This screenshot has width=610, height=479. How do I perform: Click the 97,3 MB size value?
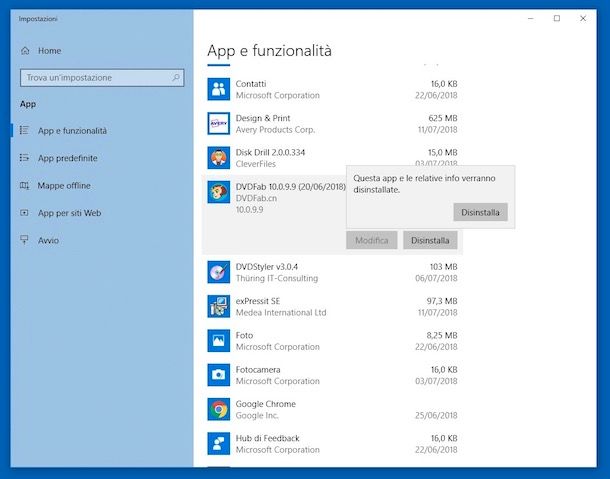442,301
